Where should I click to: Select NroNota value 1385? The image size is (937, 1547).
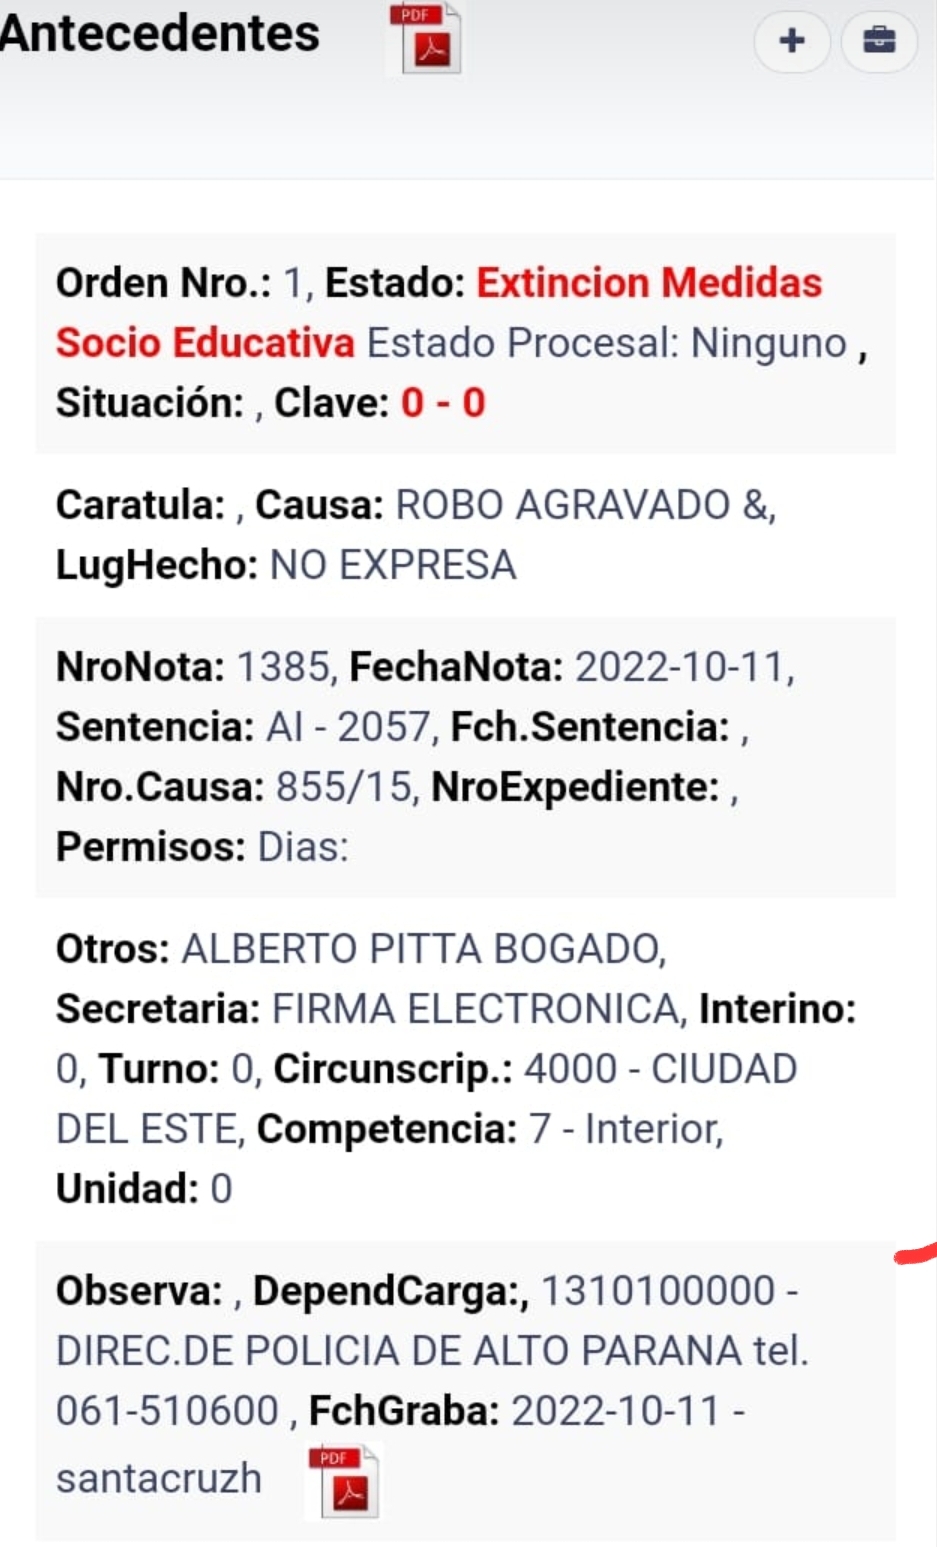click(283, 667)
